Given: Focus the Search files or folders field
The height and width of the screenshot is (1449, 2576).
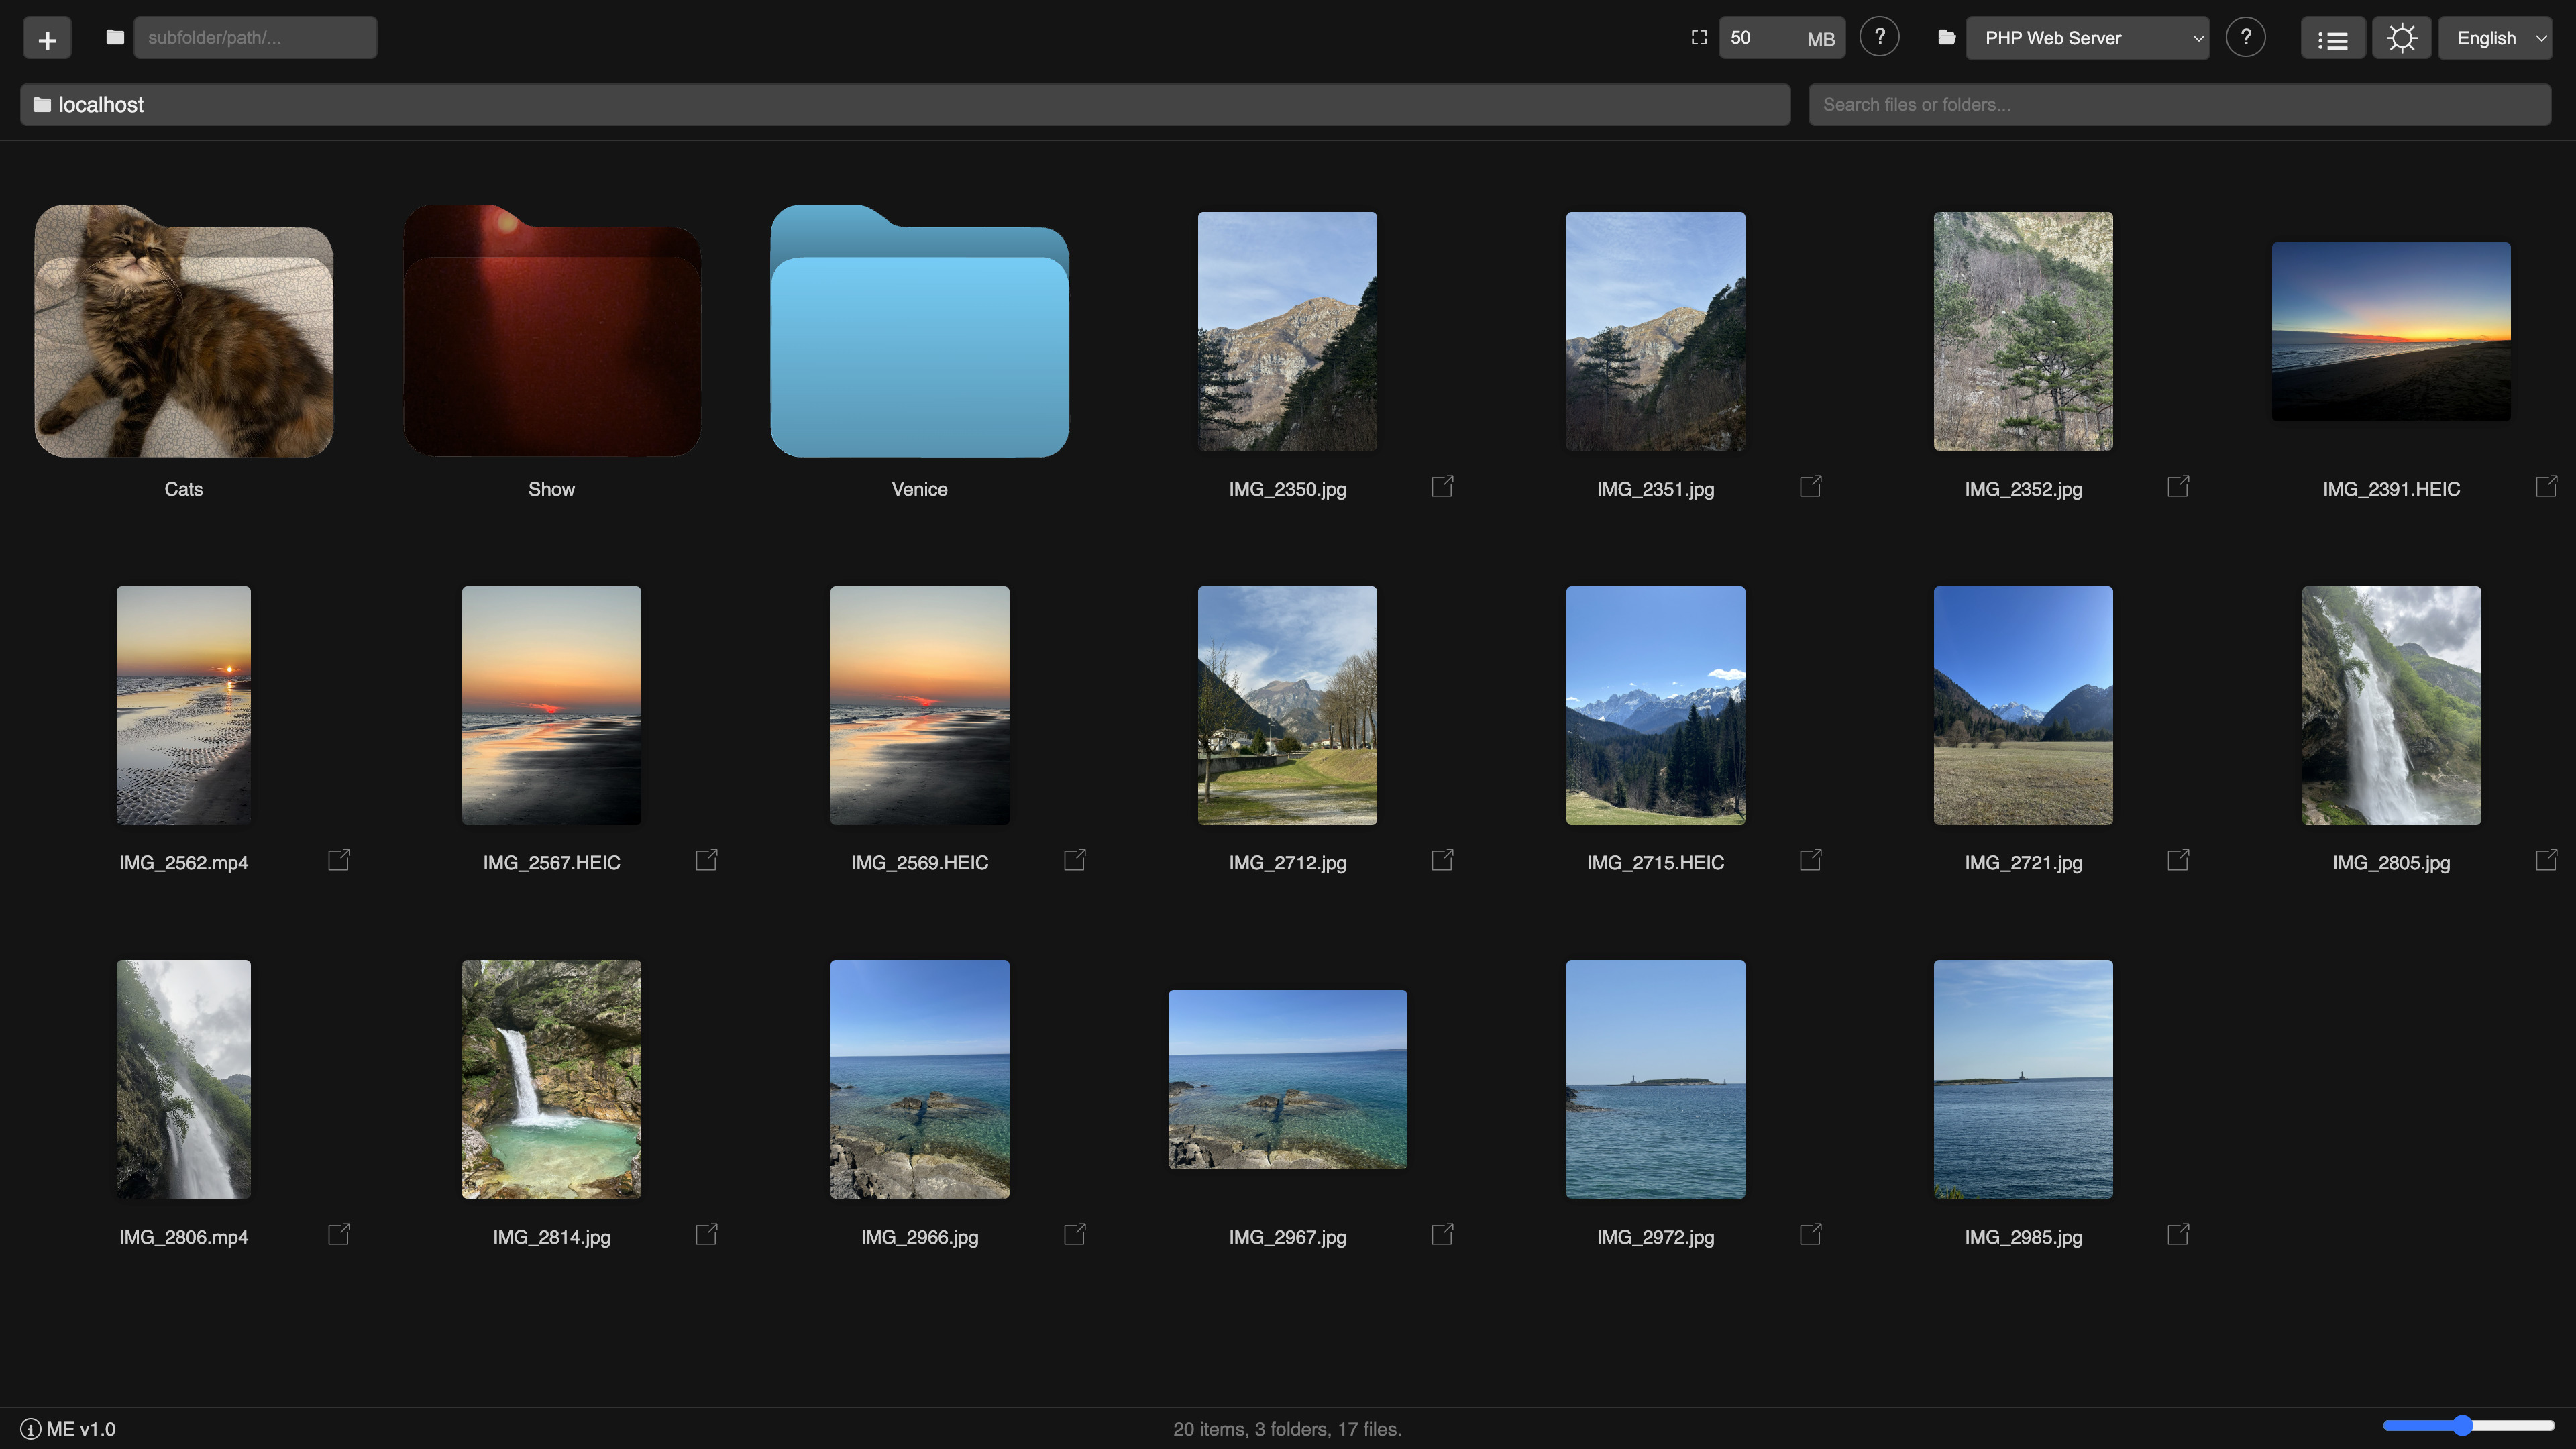Looking at the screenshot, I should [2178, 105].
